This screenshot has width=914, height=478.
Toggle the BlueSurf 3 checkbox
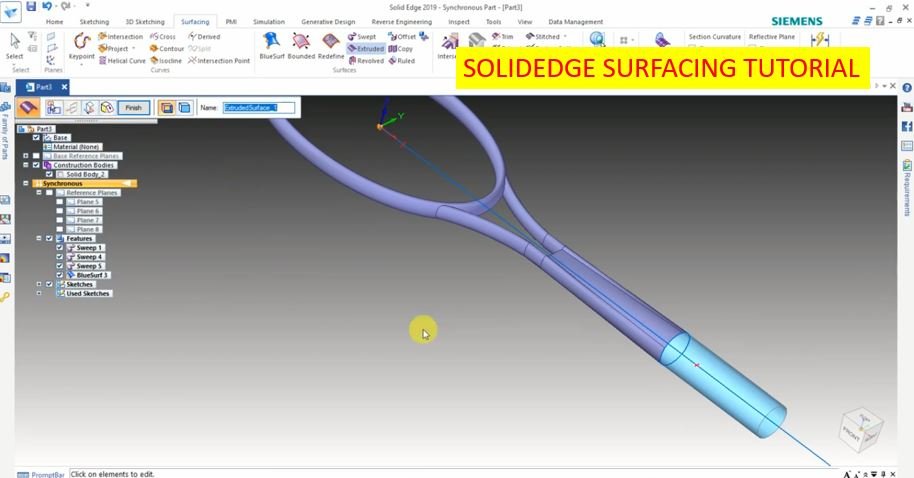coord(59,275)
